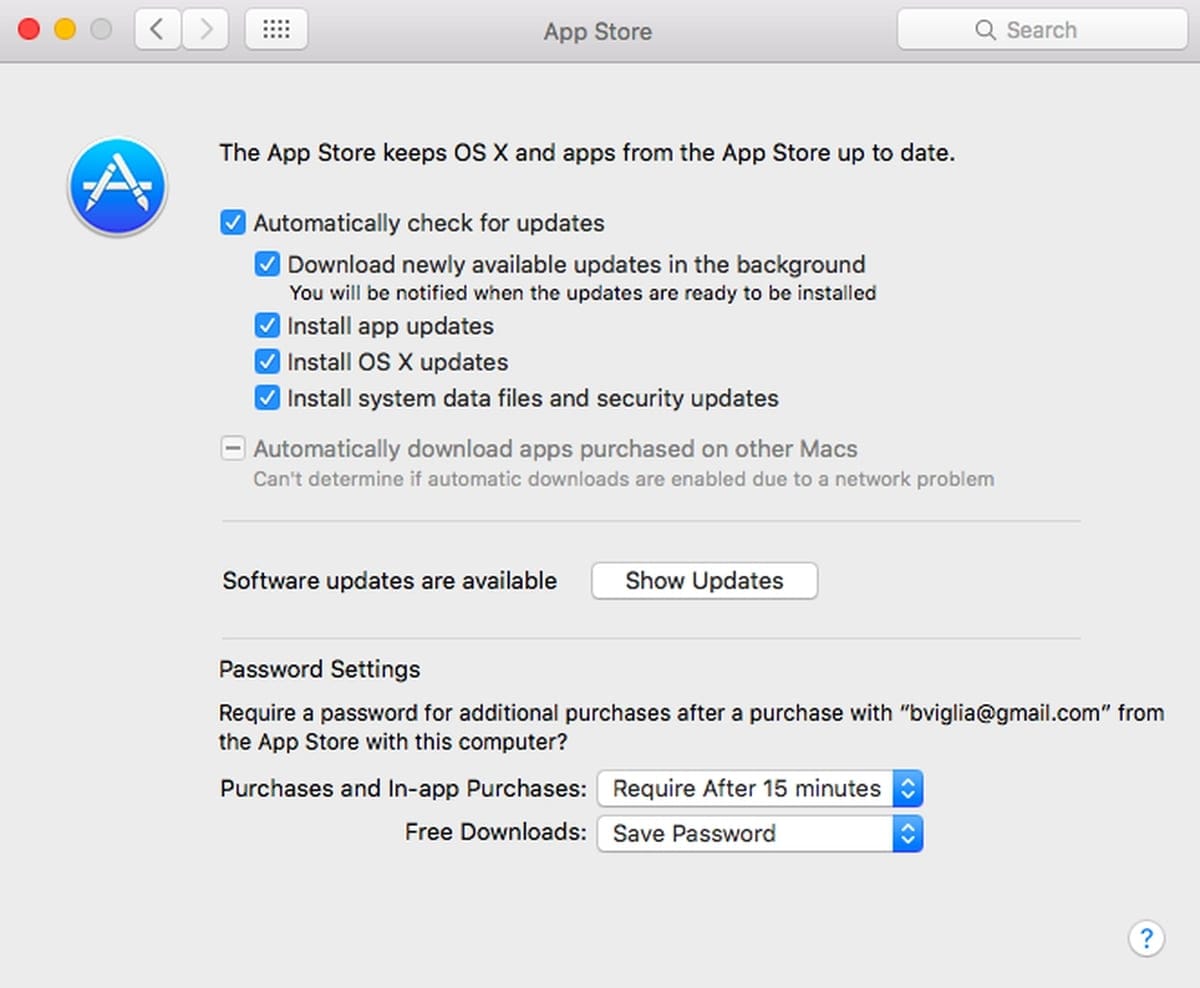
Task: Go back with the left arrow button
Action: [157, 29]
